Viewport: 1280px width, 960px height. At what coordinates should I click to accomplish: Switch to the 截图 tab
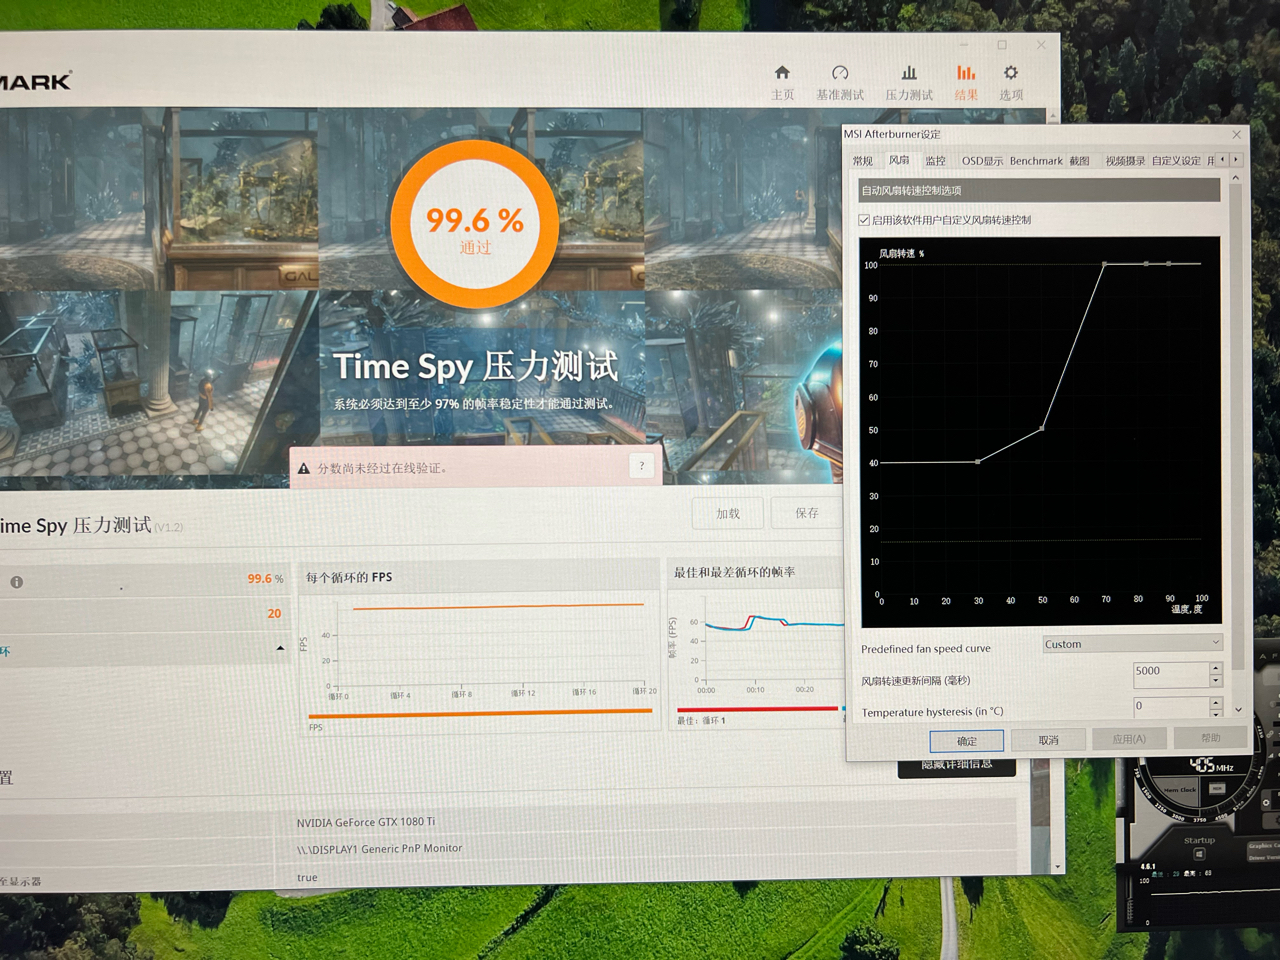coord(1079,161)
